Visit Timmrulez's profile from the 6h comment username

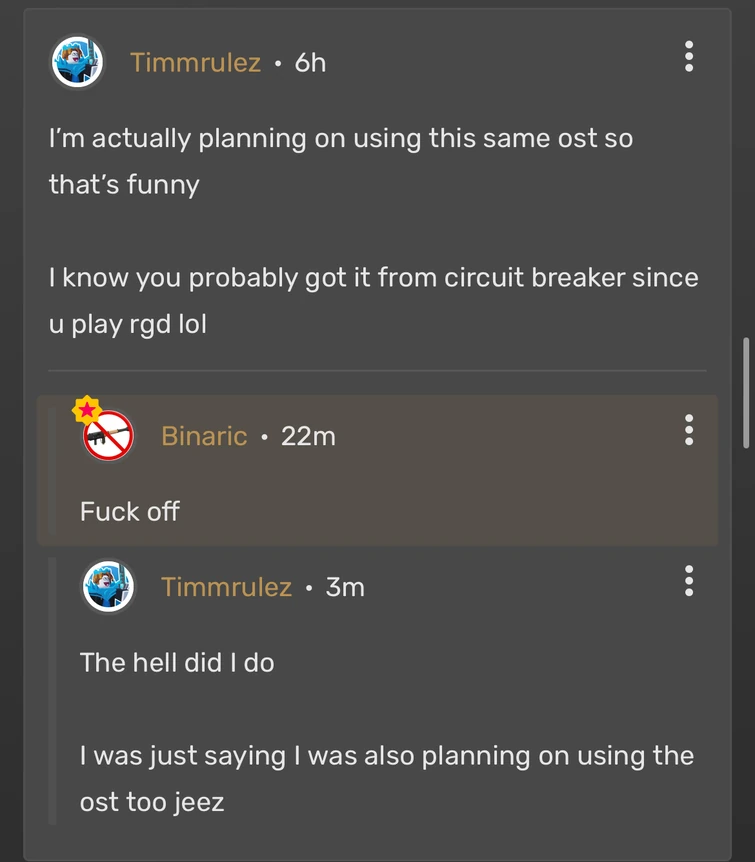pyautogui.click(x=195, y=62)
